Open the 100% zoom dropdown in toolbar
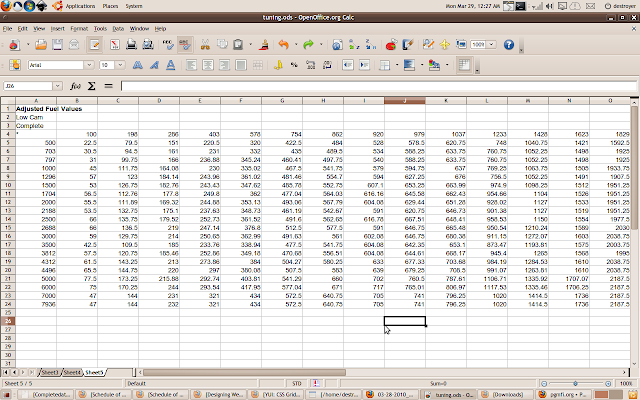The width and height of the screenshot is (640, 400). (x=493, y=45)
